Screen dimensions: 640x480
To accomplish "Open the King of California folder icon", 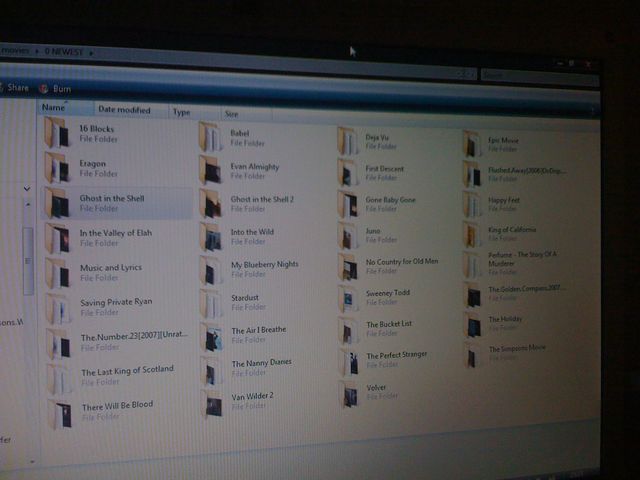I will click(x=473, y=234).
